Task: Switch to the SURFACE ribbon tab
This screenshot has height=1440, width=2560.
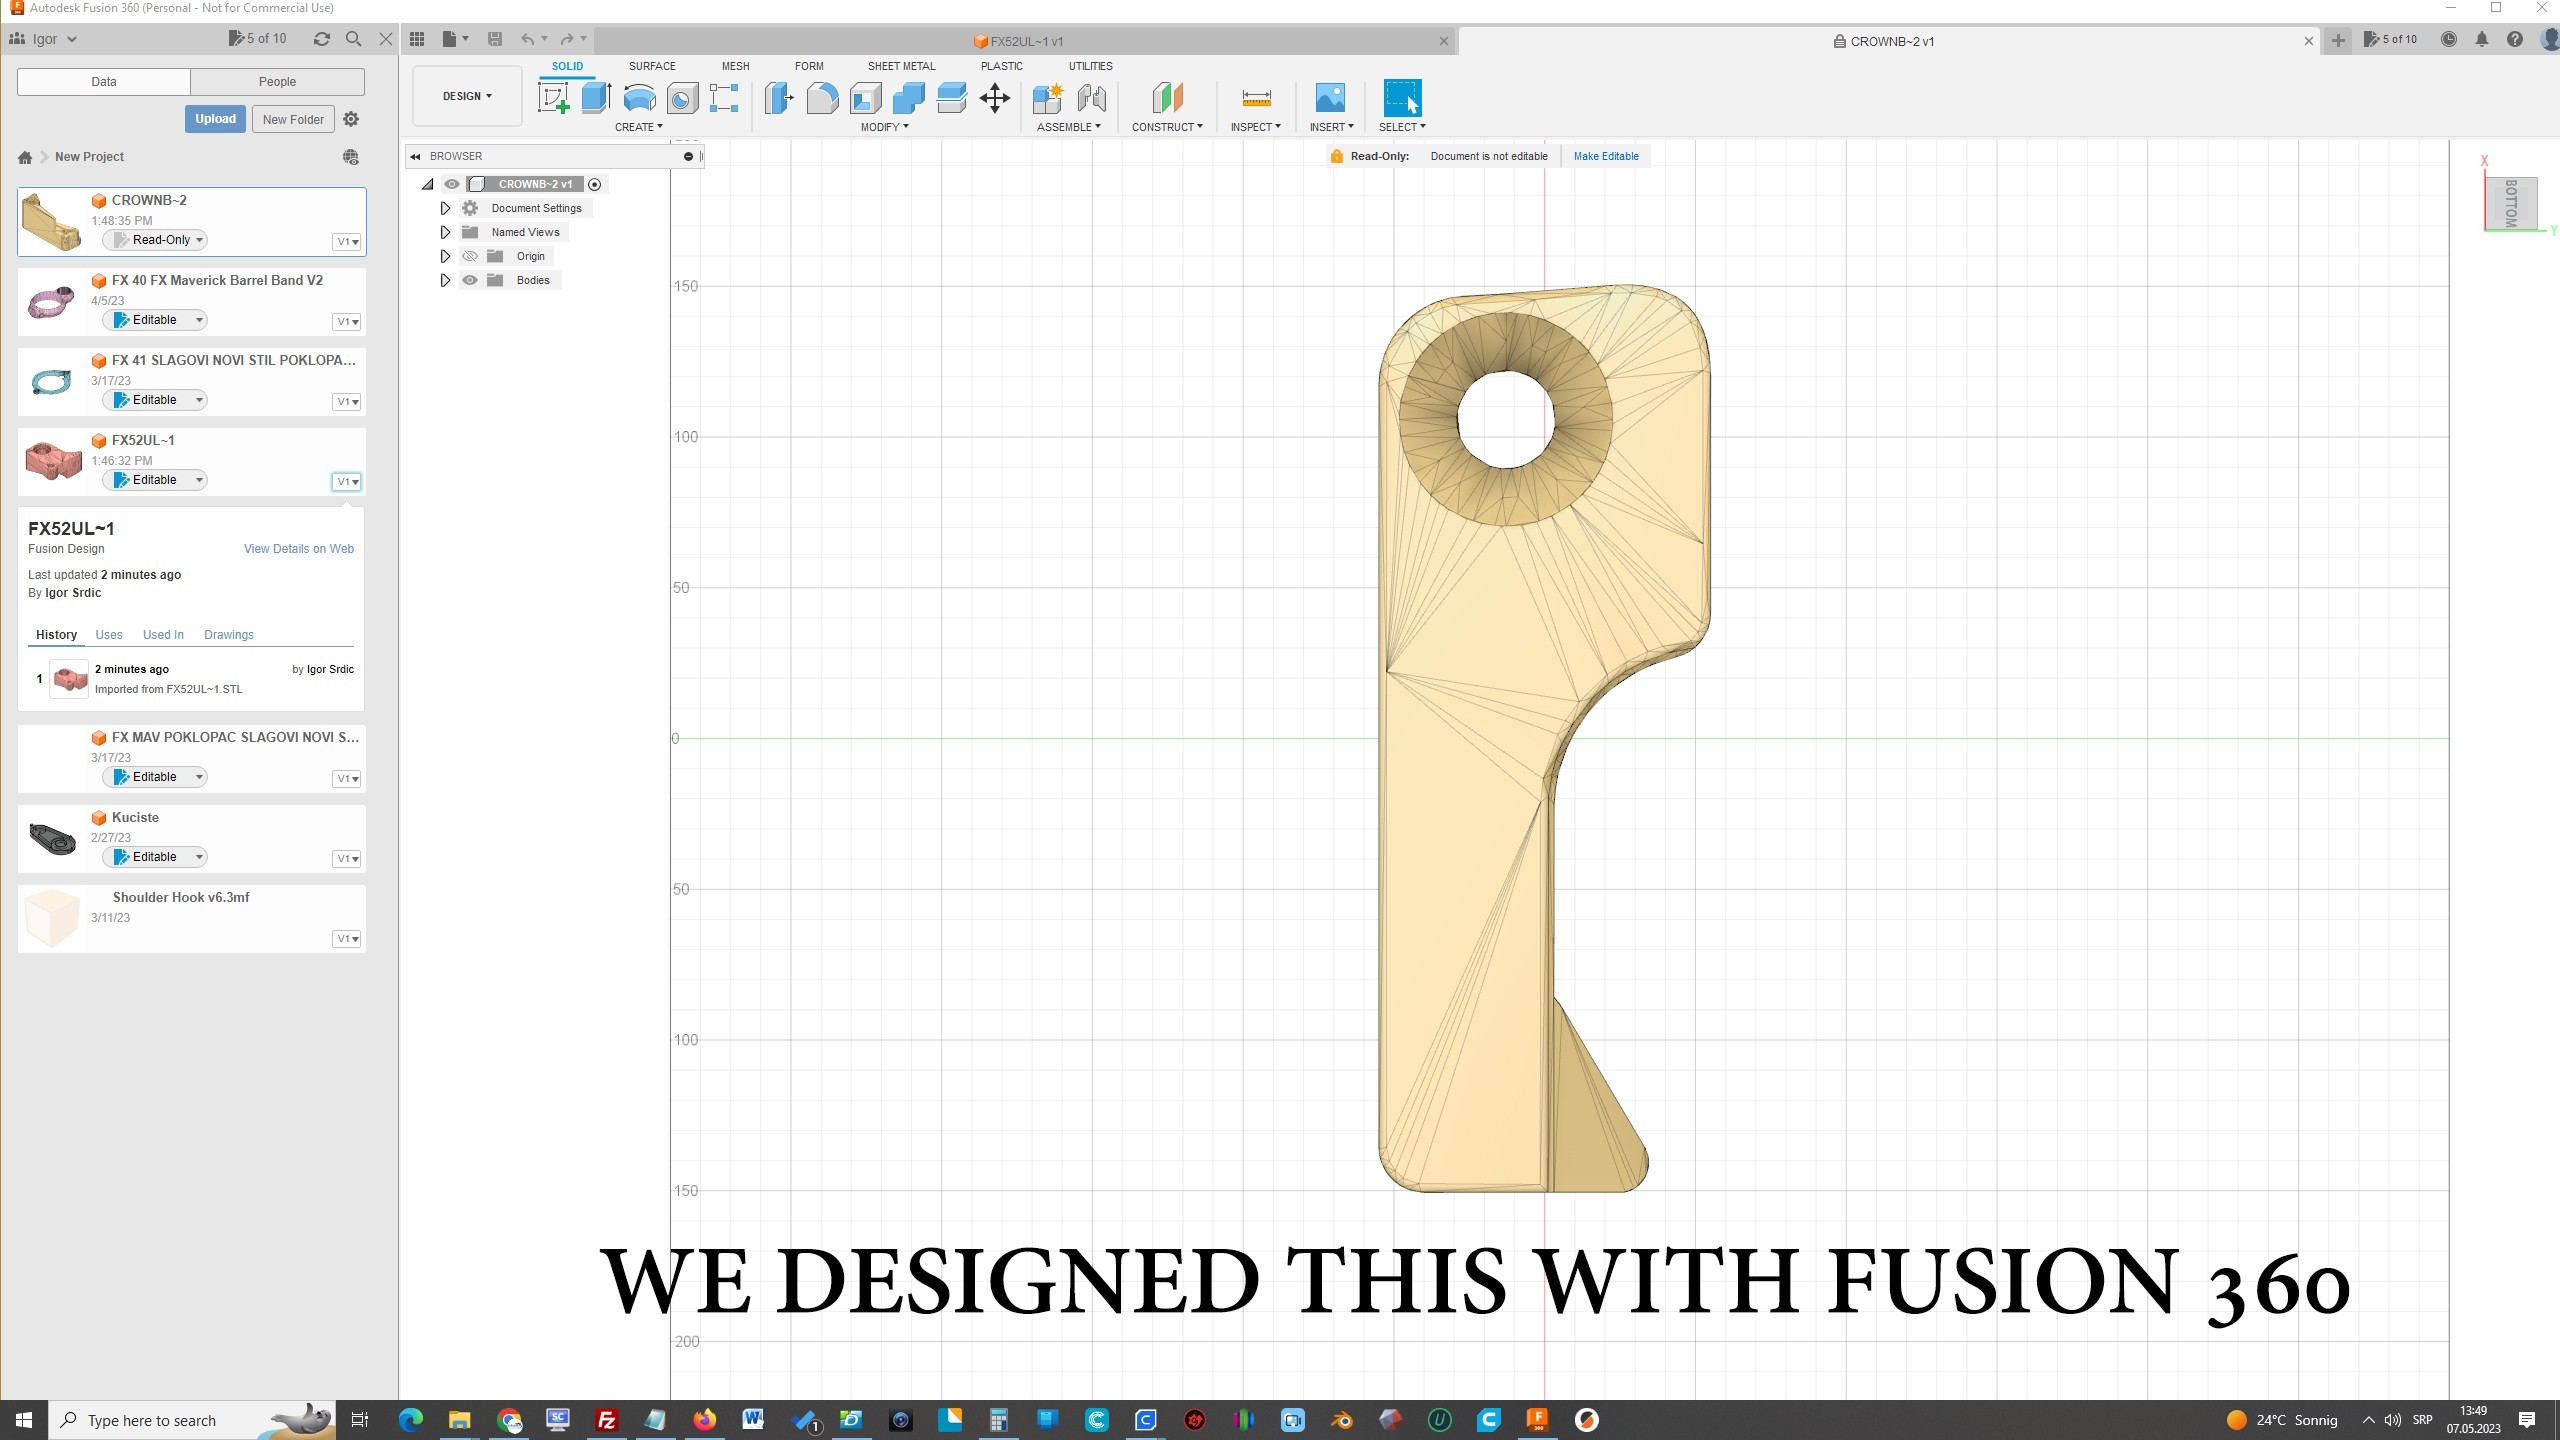Action: click(652, 66)
